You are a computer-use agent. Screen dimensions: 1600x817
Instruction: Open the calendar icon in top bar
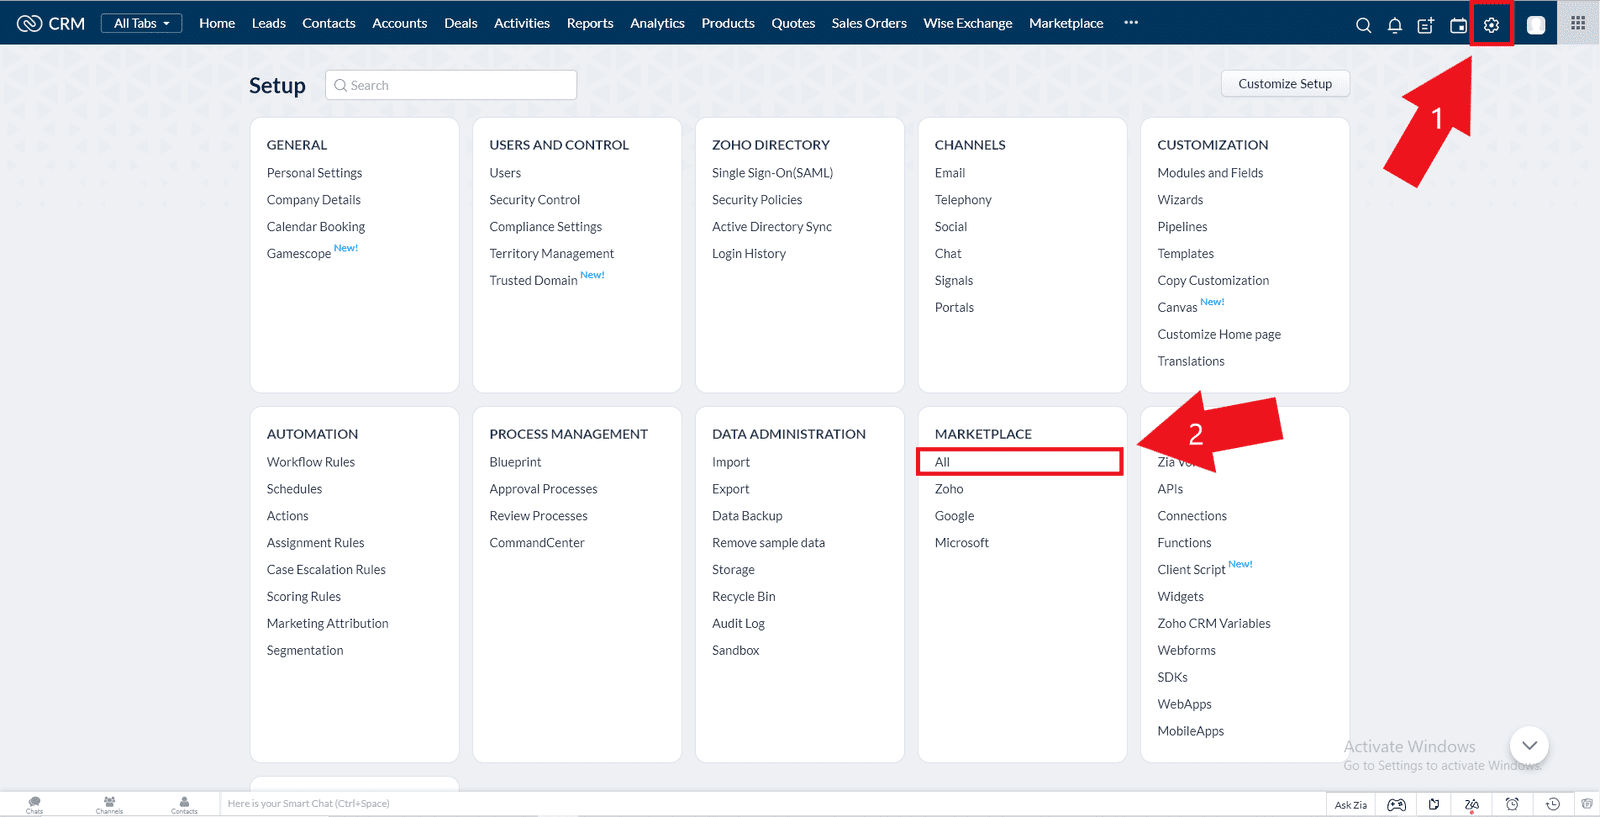pyautogui.click(x=1459, y=25)
